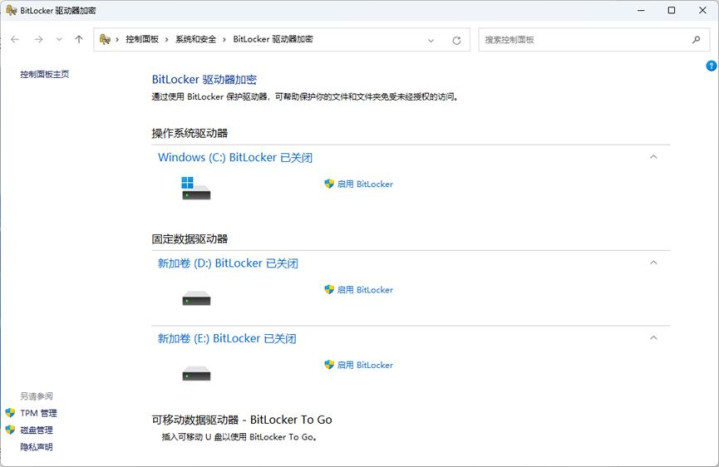Click the 操作系统驱动器 section heading
Screen dimensions: 719x467
point(190,133)
